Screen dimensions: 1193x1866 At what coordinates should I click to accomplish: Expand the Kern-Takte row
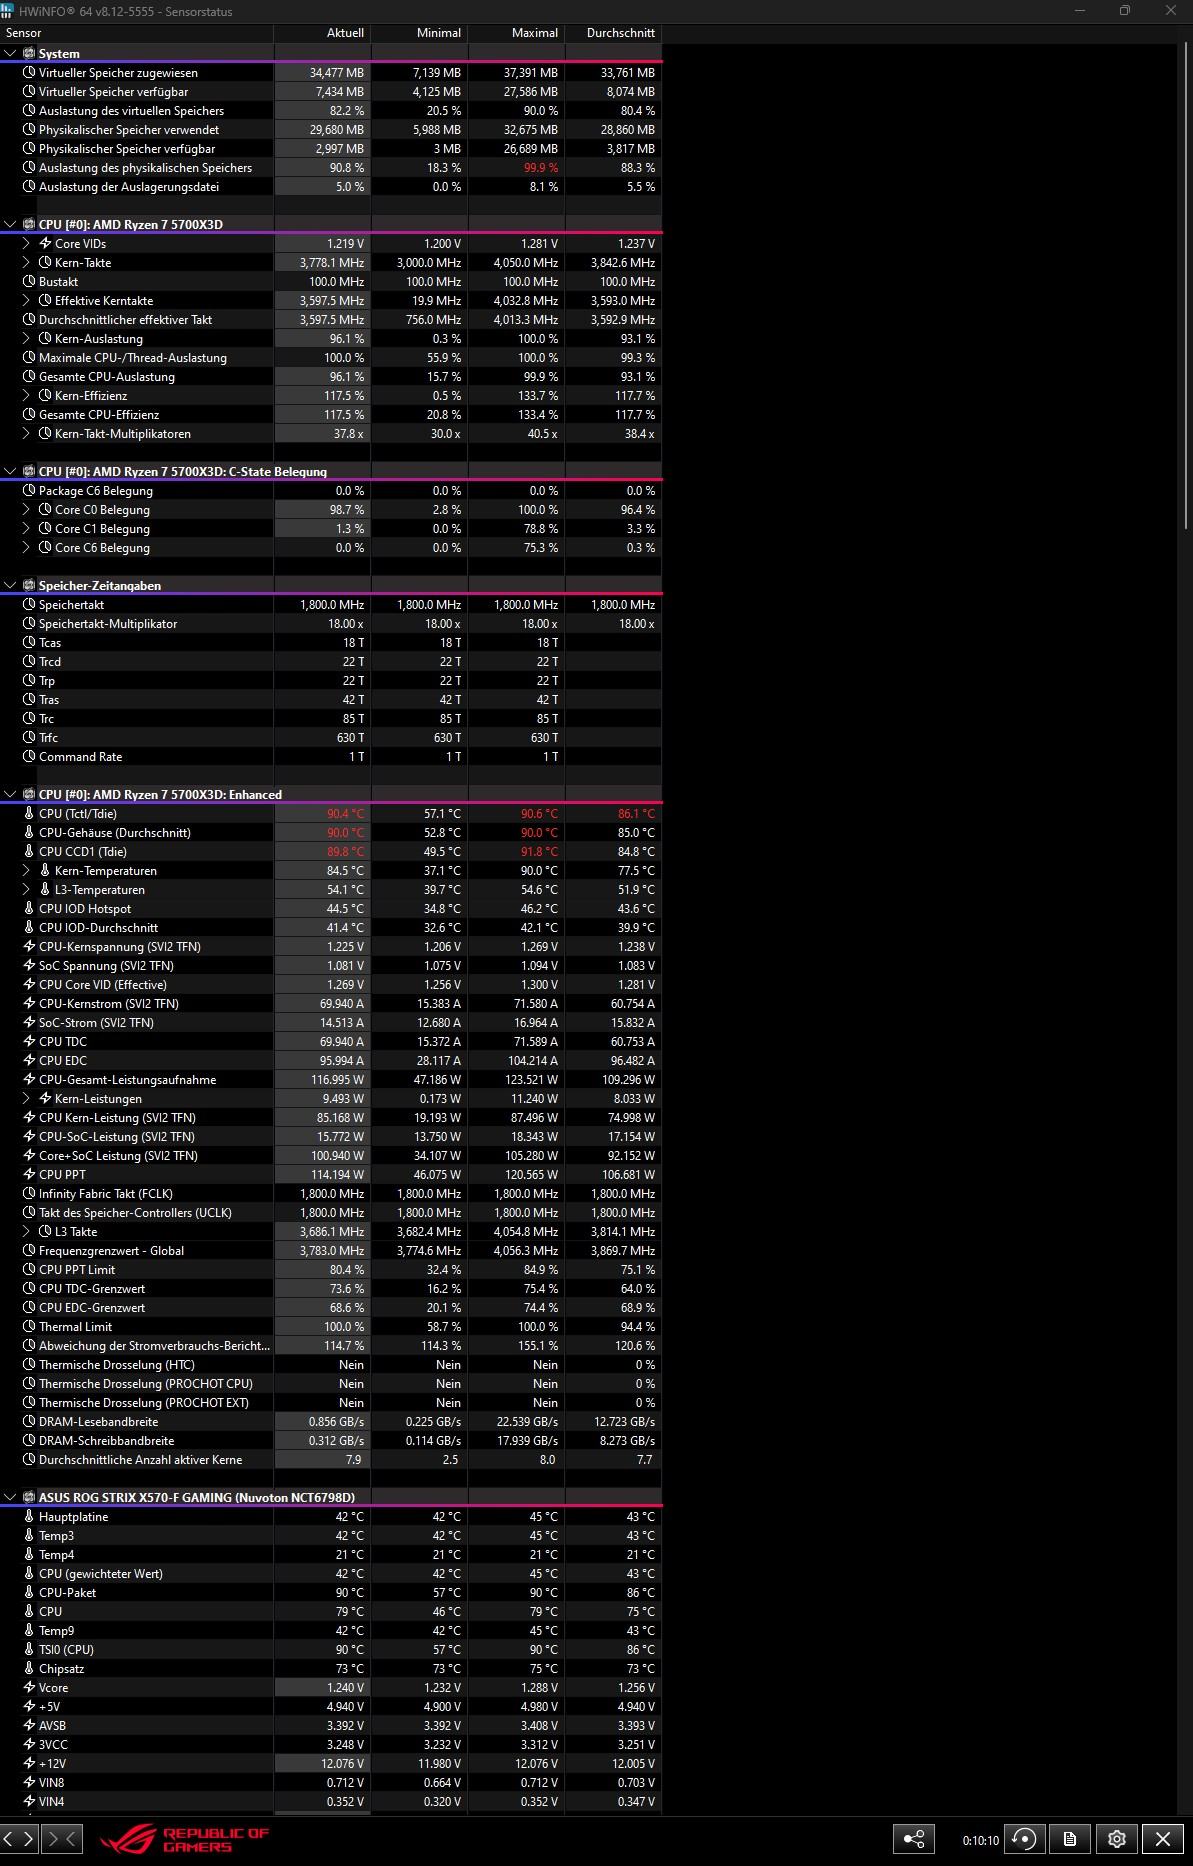(26, 262)
